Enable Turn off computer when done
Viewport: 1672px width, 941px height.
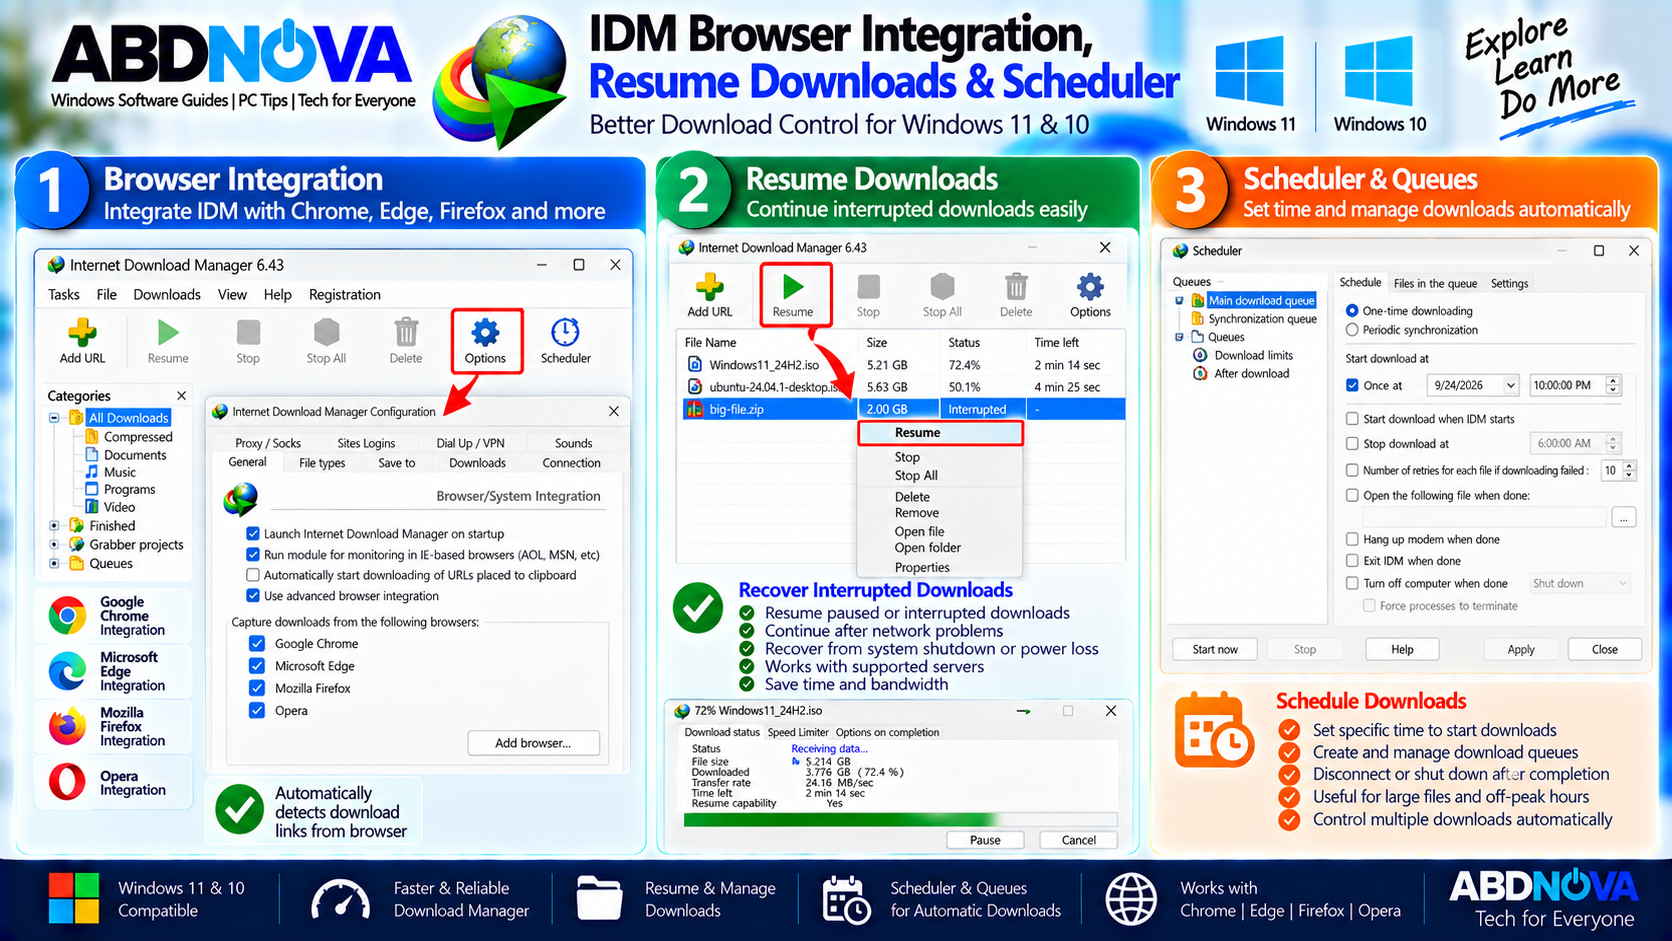tap(1352, 583)
